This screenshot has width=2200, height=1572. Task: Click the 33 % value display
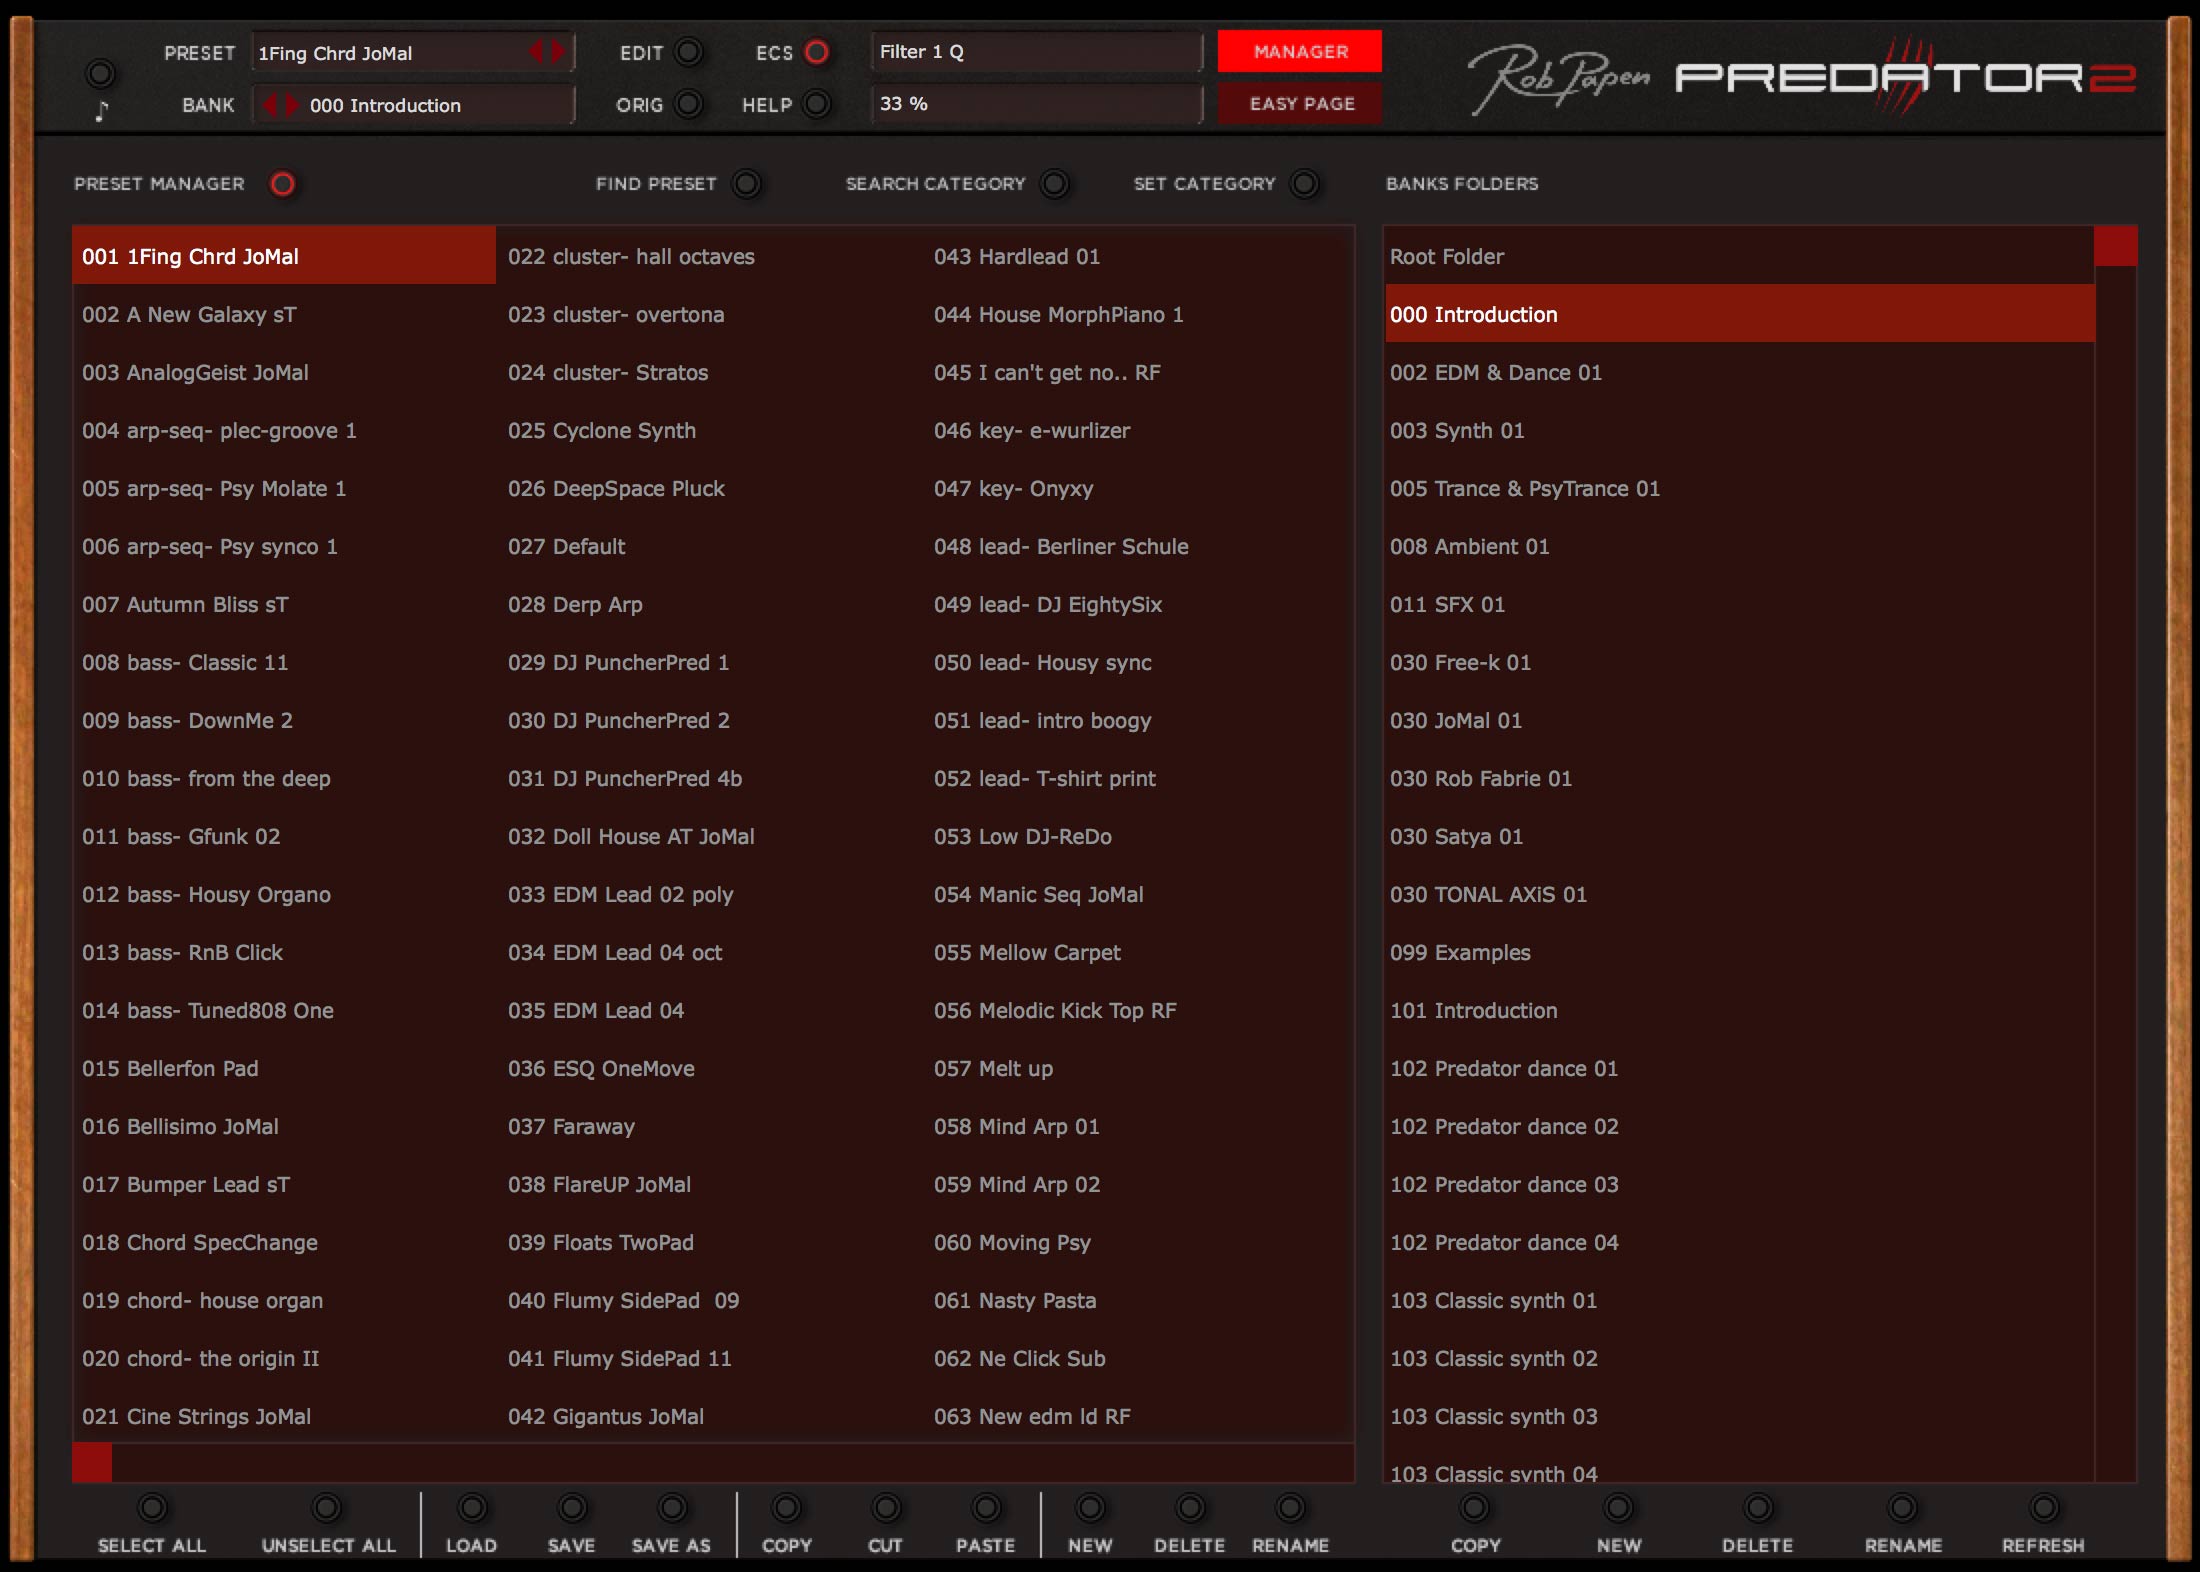pos(1037,104)
